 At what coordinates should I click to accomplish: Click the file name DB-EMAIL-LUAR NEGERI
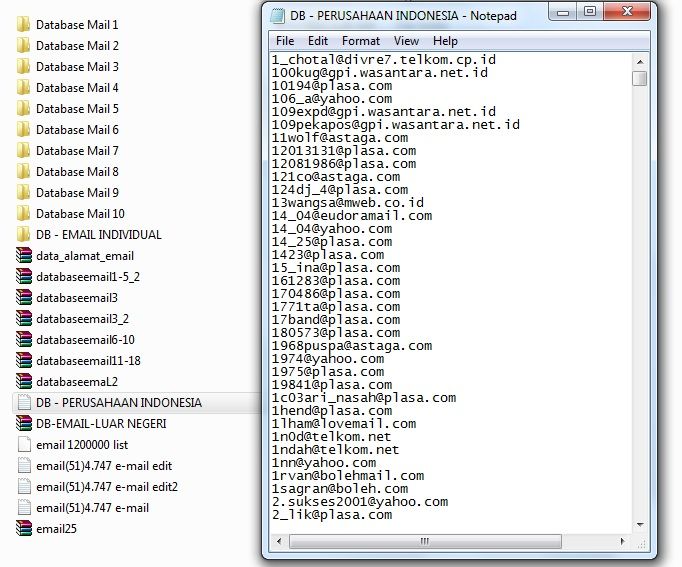tap(101, 424)
